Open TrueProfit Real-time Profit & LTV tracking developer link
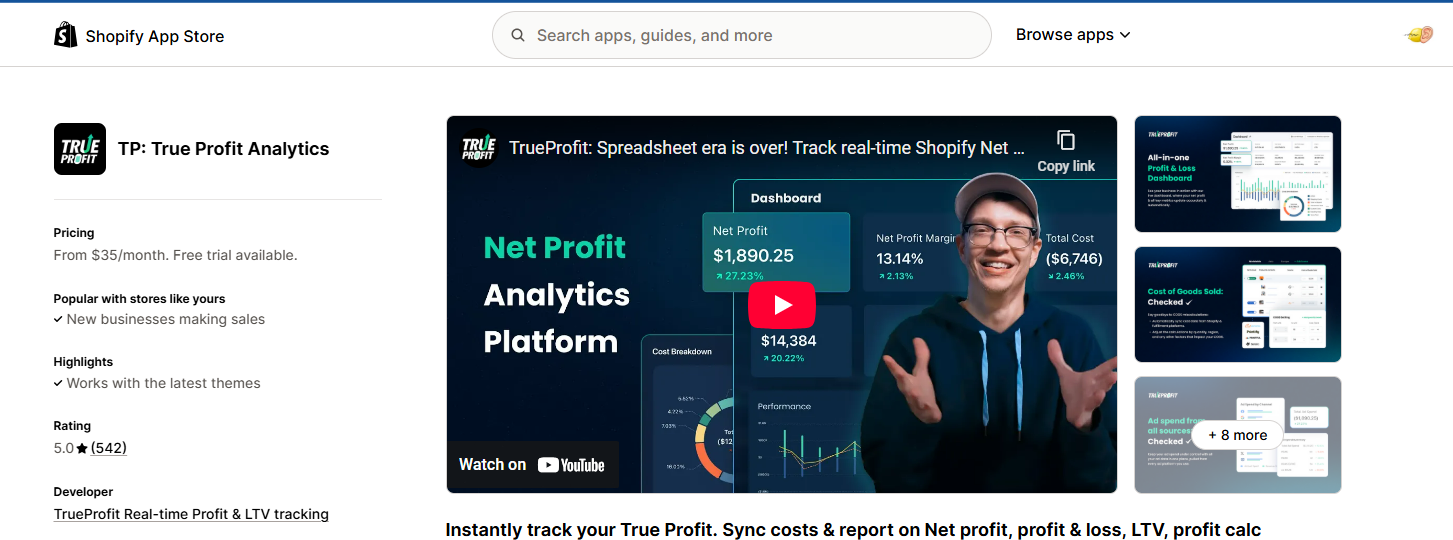Viewport: 1453px width, 540px height. click(191, 514)
